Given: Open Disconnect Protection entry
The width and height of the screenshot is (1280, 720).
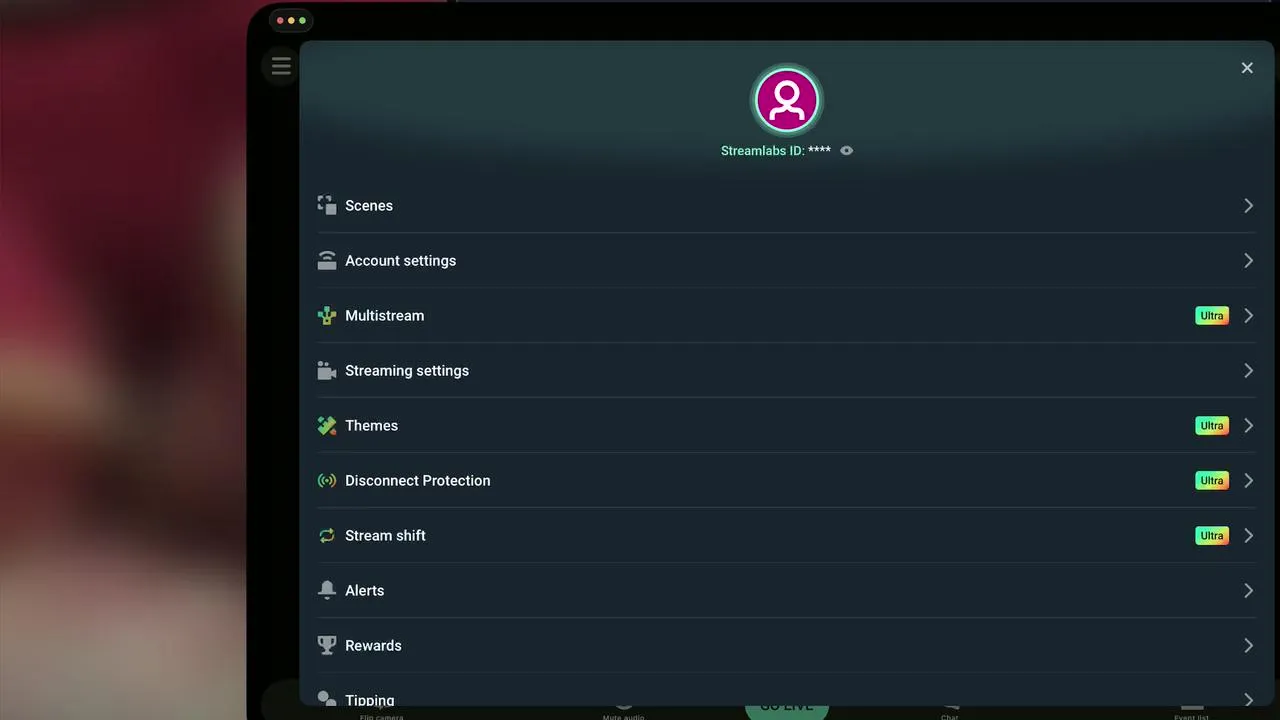Looking at the screenshot, I should [x=786, y=480].
